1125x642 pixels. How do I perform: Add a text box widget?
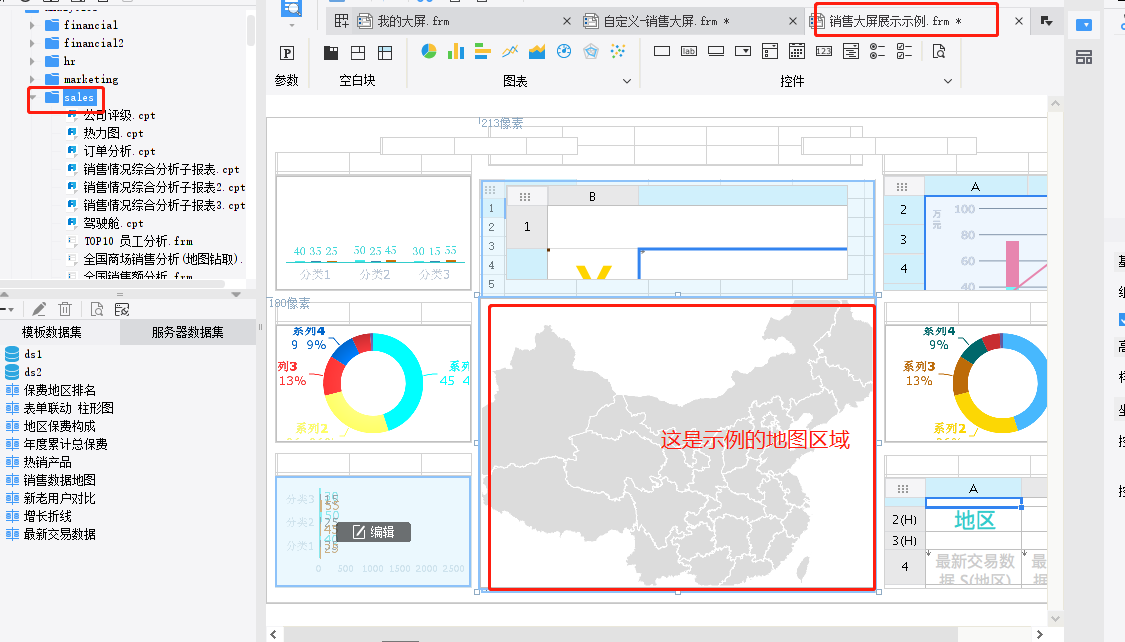coord(662,51)
